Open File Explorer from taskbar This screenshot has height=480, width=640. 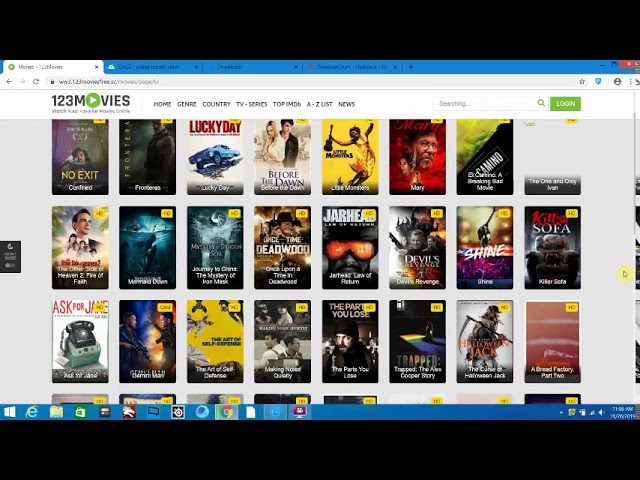(56, 412)
